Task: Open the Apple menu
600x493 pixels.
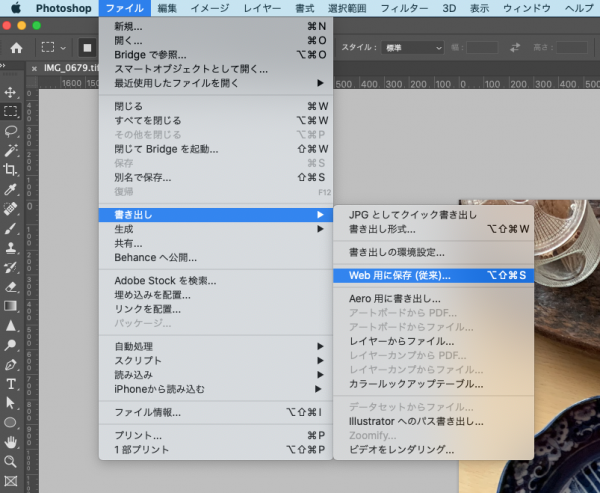Action: click(x=13, y=8)
